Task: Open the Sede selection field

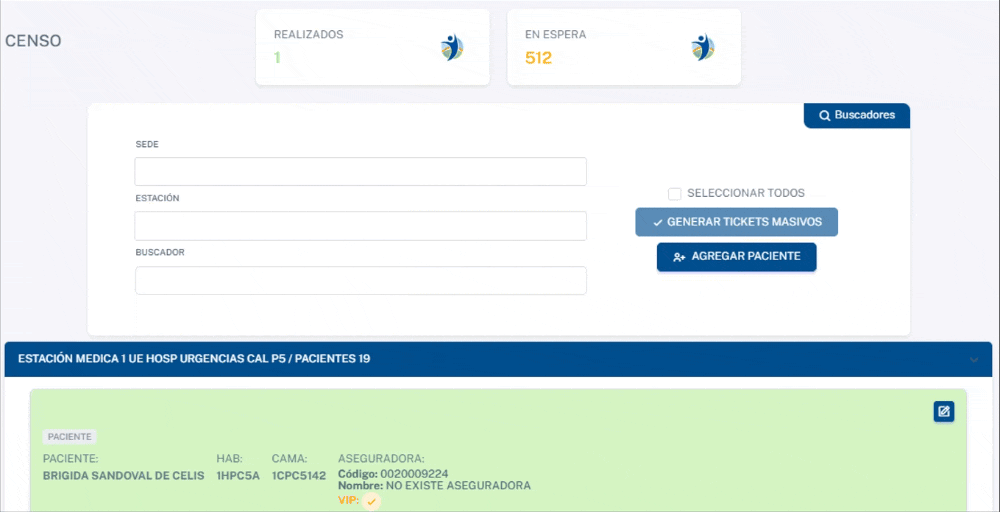Action: click(360, 172)
